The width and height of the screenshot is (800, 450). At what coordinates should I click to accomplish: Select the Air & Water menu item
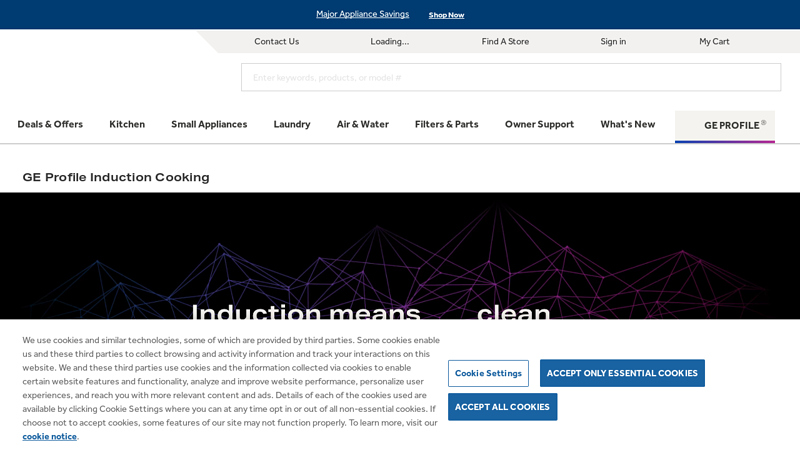click(362, 124)
